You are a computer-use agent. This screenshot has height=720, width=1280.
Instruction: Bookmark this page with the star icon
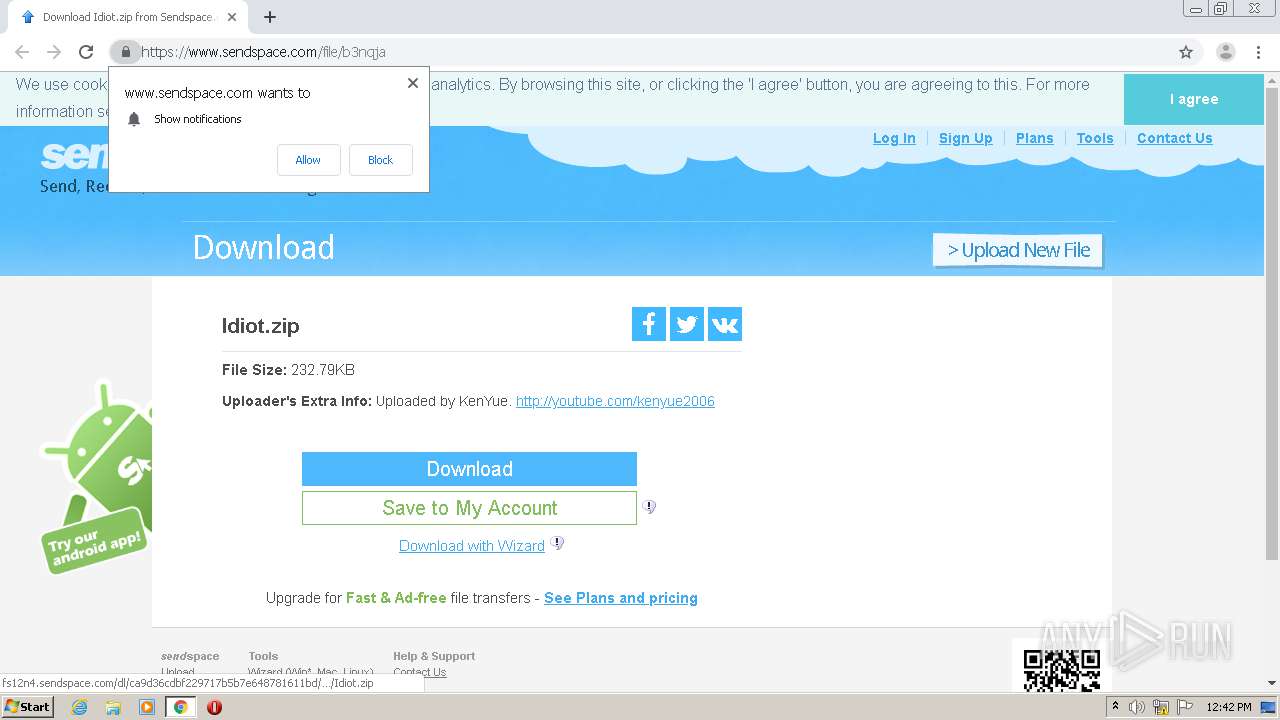pos(1186,52)
